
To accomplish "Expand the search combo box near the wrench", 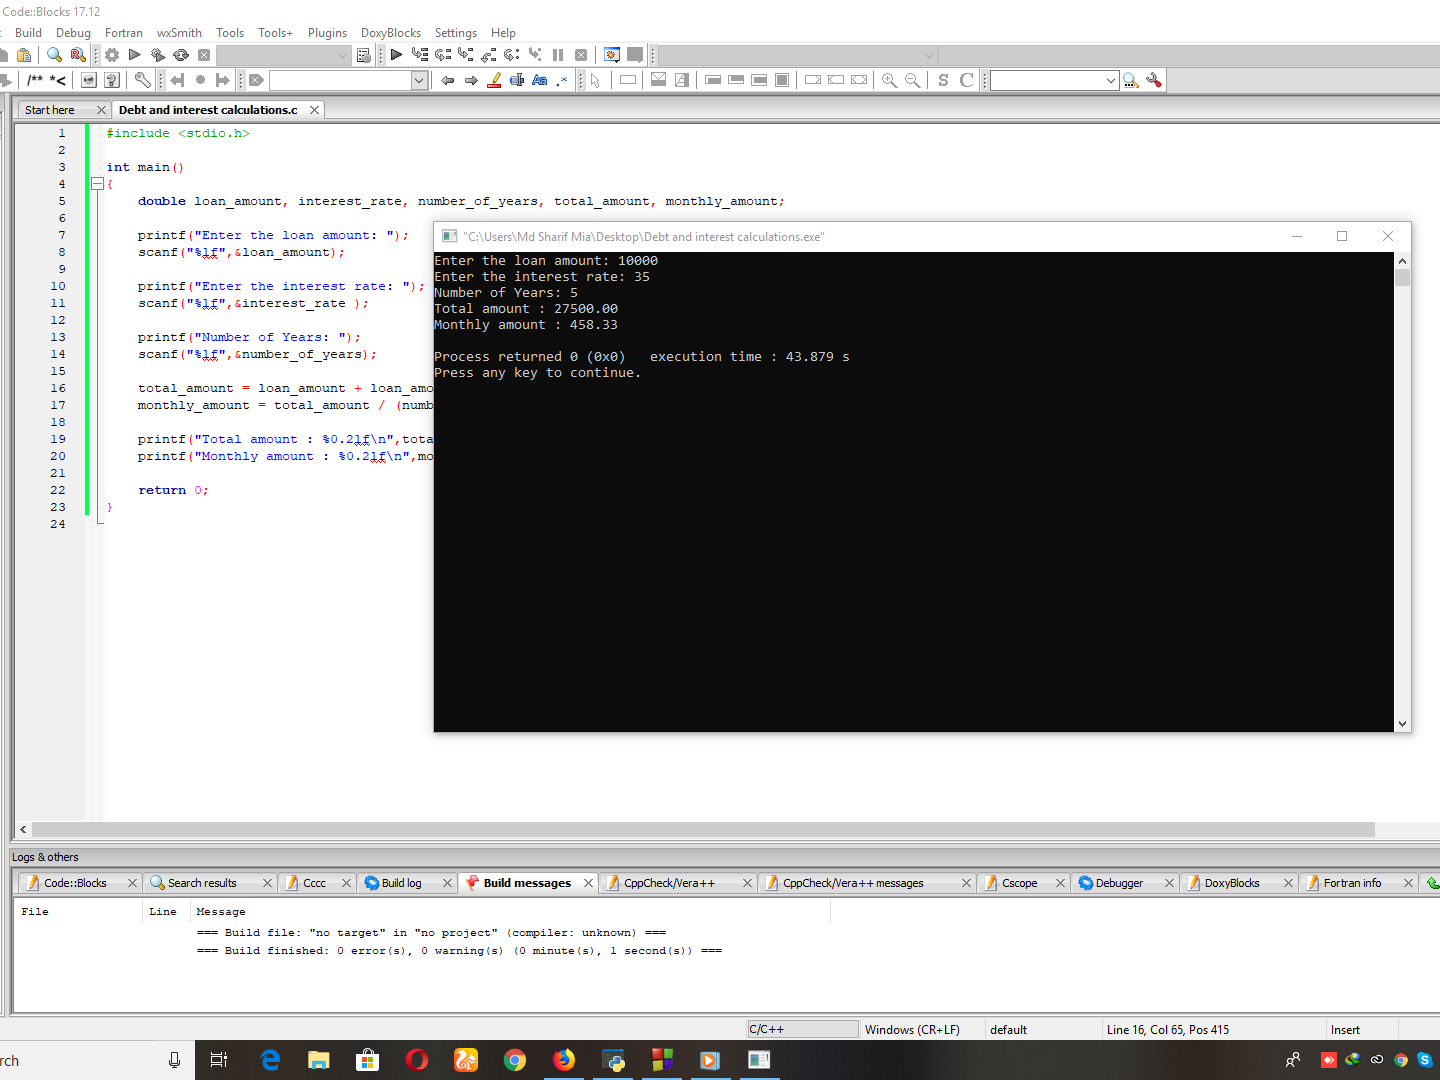I will [x=1110, y=80].
